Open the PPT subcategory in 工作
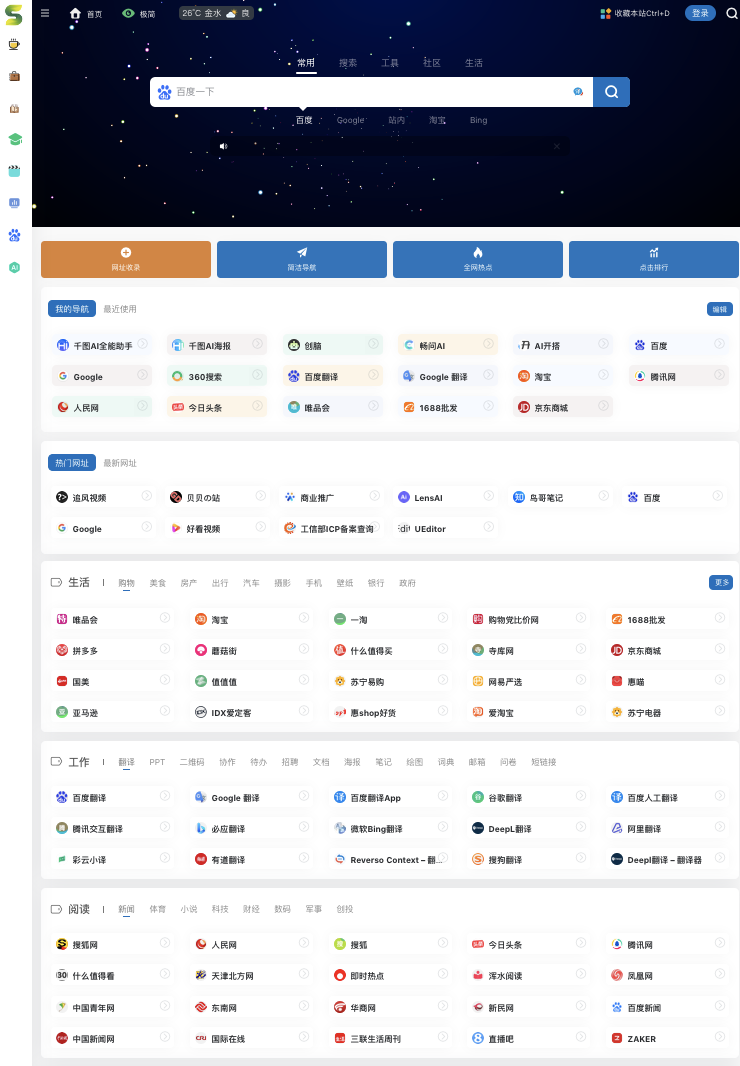 click(157, 762)
